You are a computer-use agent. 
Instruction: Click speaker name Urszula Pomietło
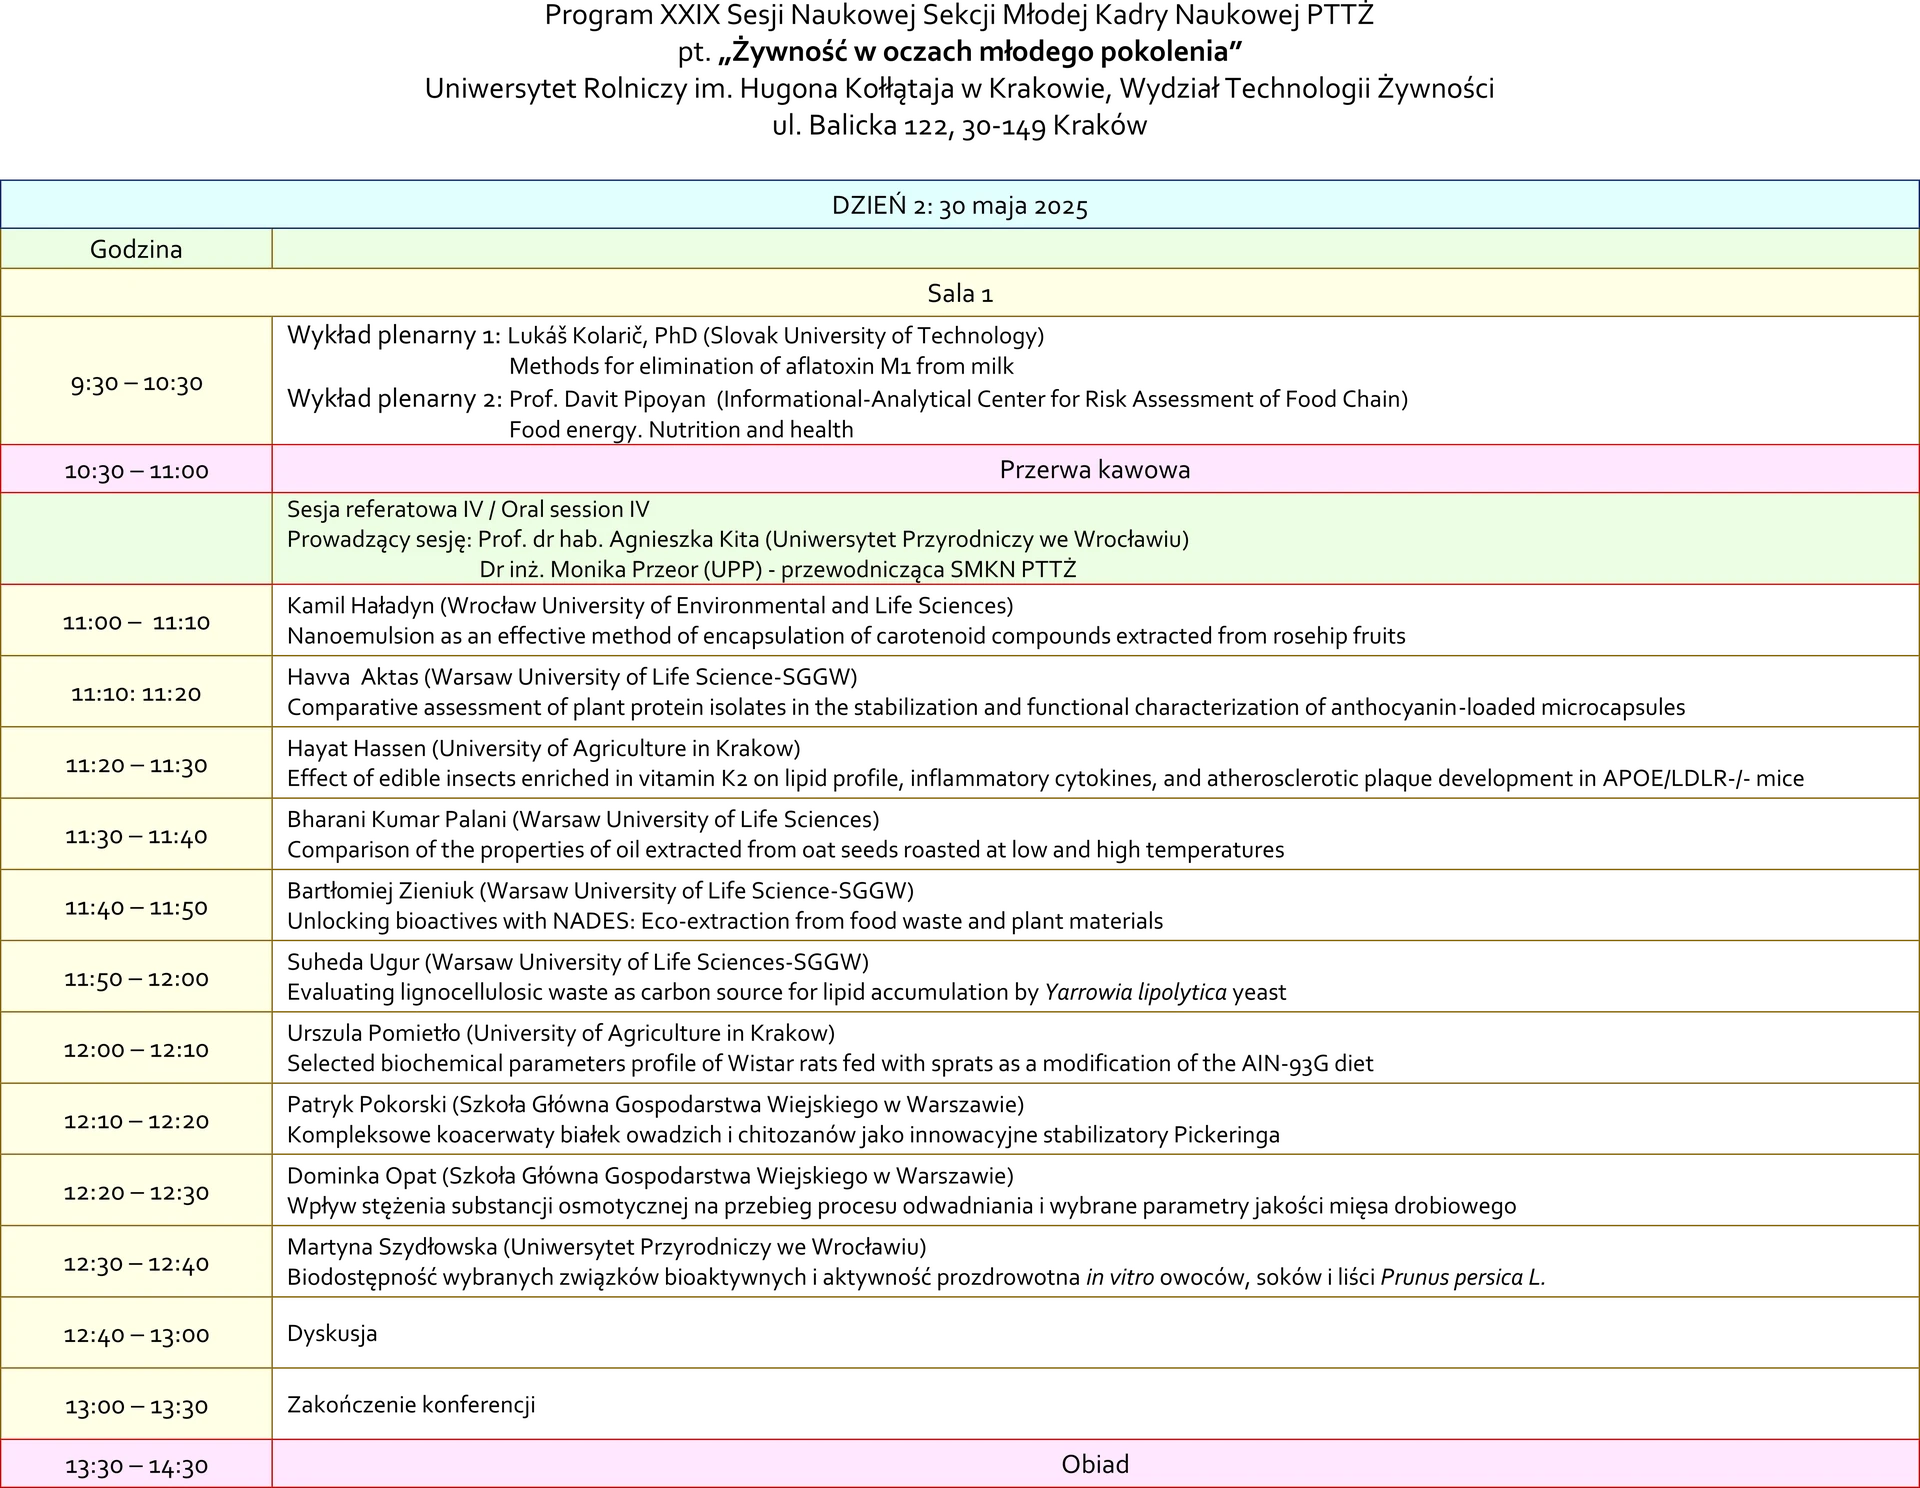(x=373, y=1033)
